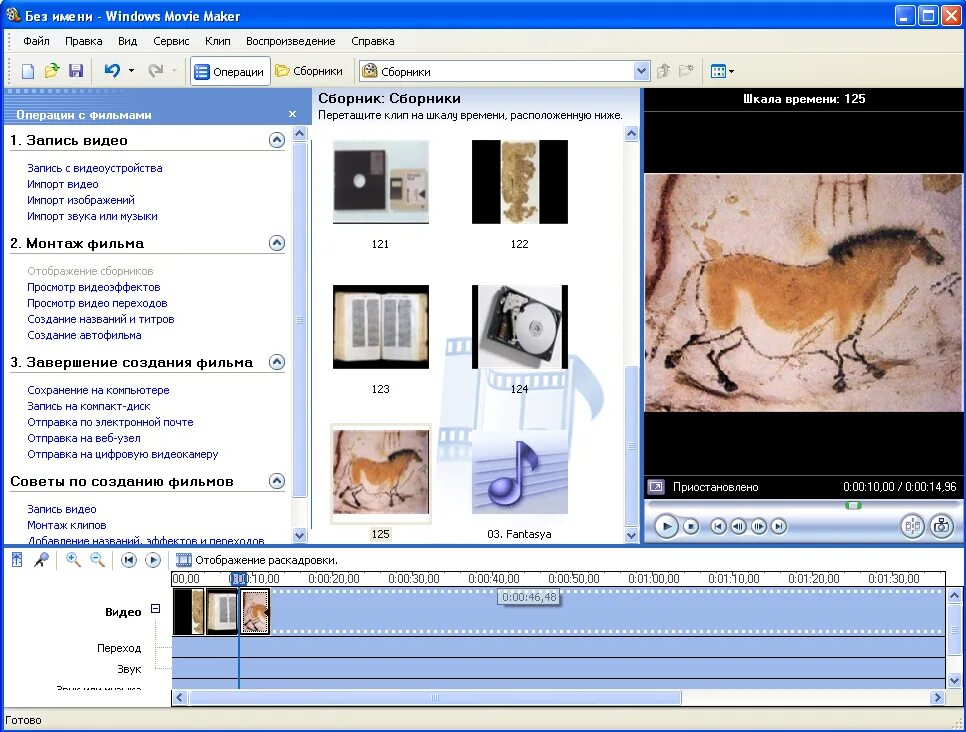Image resolution: width=966 pixels, height=732 pixels.
Task: Open the views dropdown arrow
Action: tap(731, 71)
